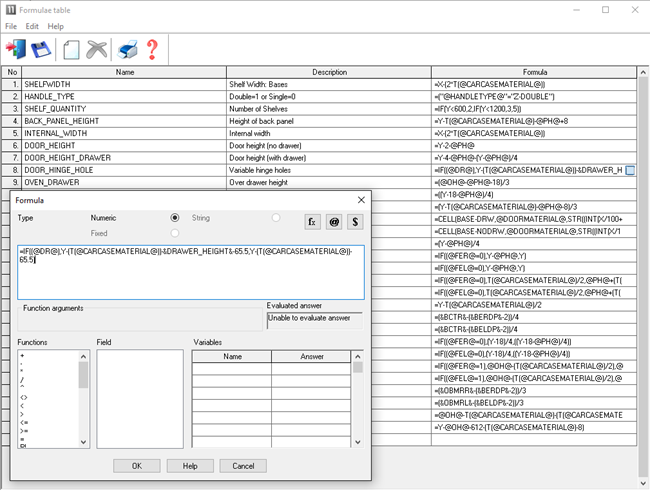Select the String type radio button
The height and width of the screenshot is (490, 650).
[276, 217]
